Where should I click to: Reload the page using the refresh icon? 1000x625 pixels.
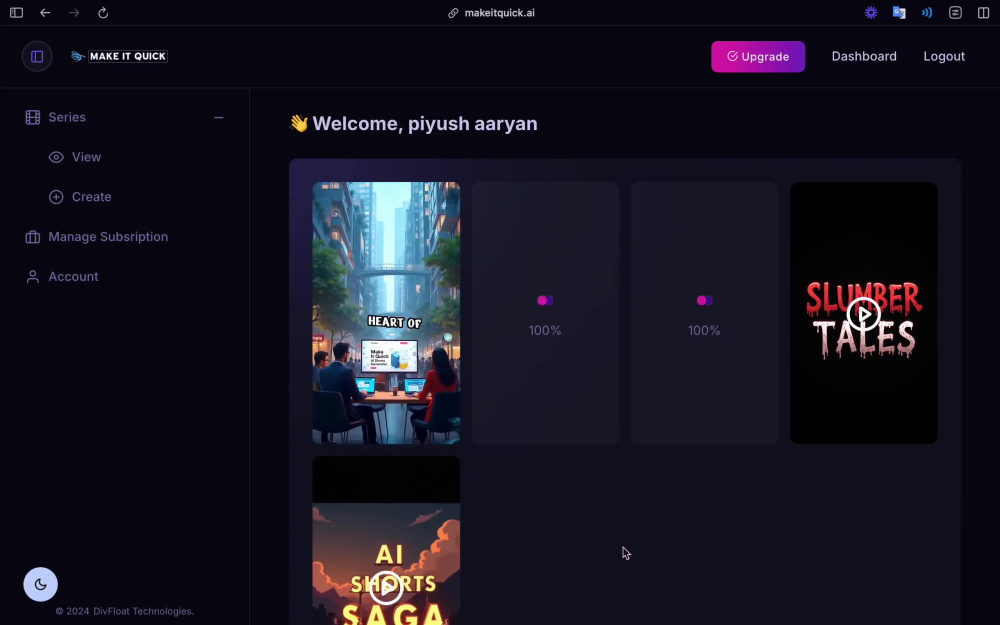click(x=103, y=13)
